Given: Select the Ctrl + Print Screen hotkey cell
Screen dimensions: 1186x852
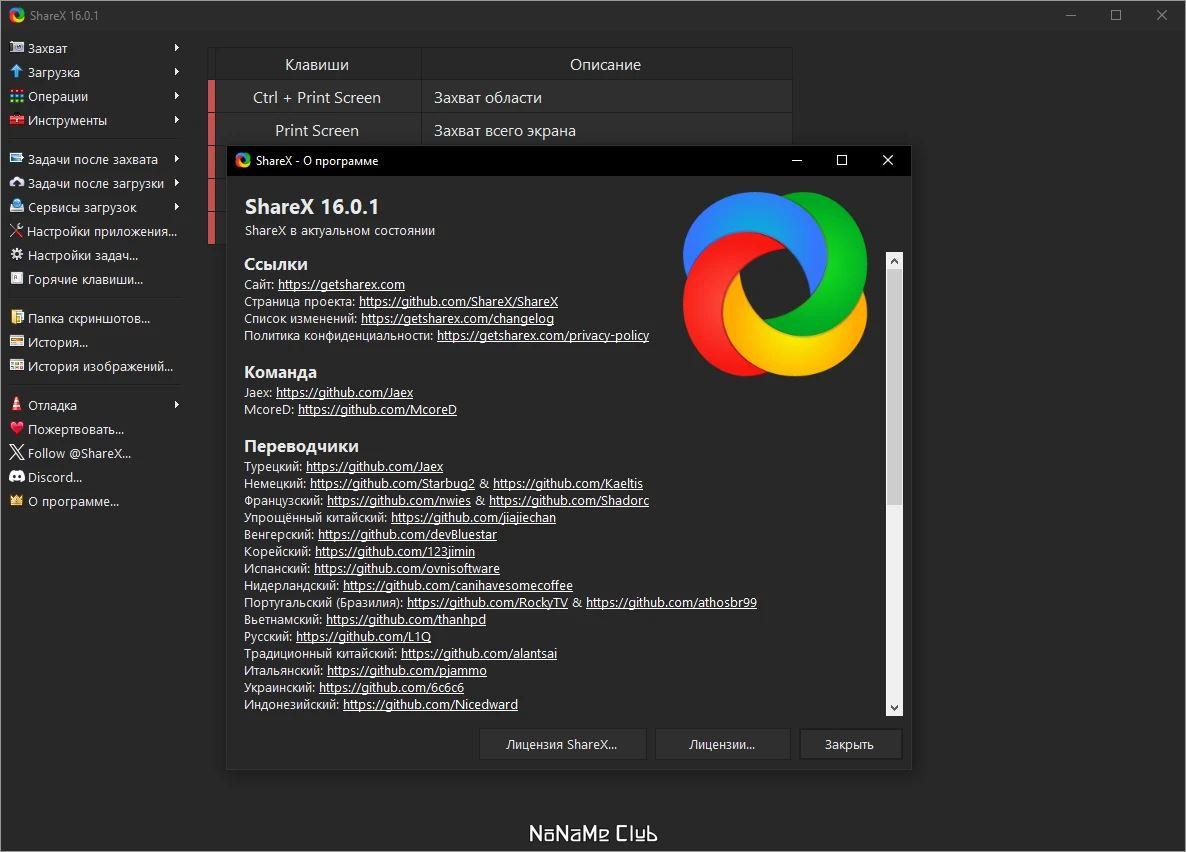Looking at the screenshot, I should click(317, 98).
